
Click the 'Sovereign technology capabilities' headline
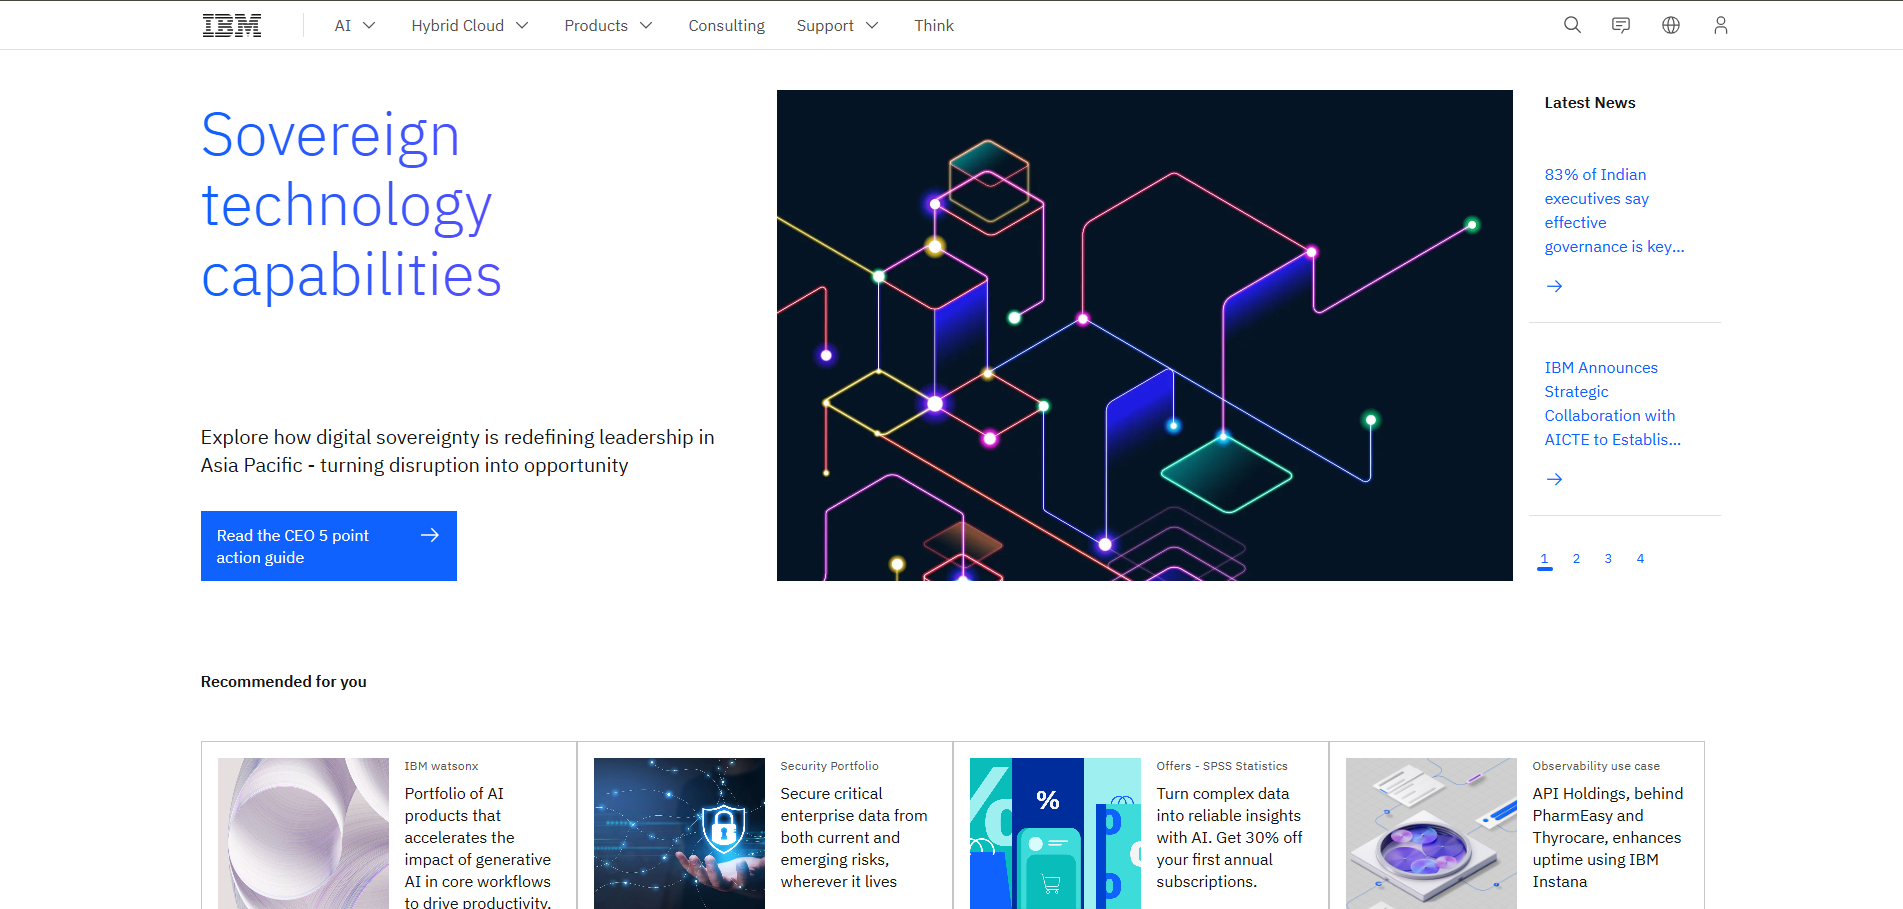(351, 205)
